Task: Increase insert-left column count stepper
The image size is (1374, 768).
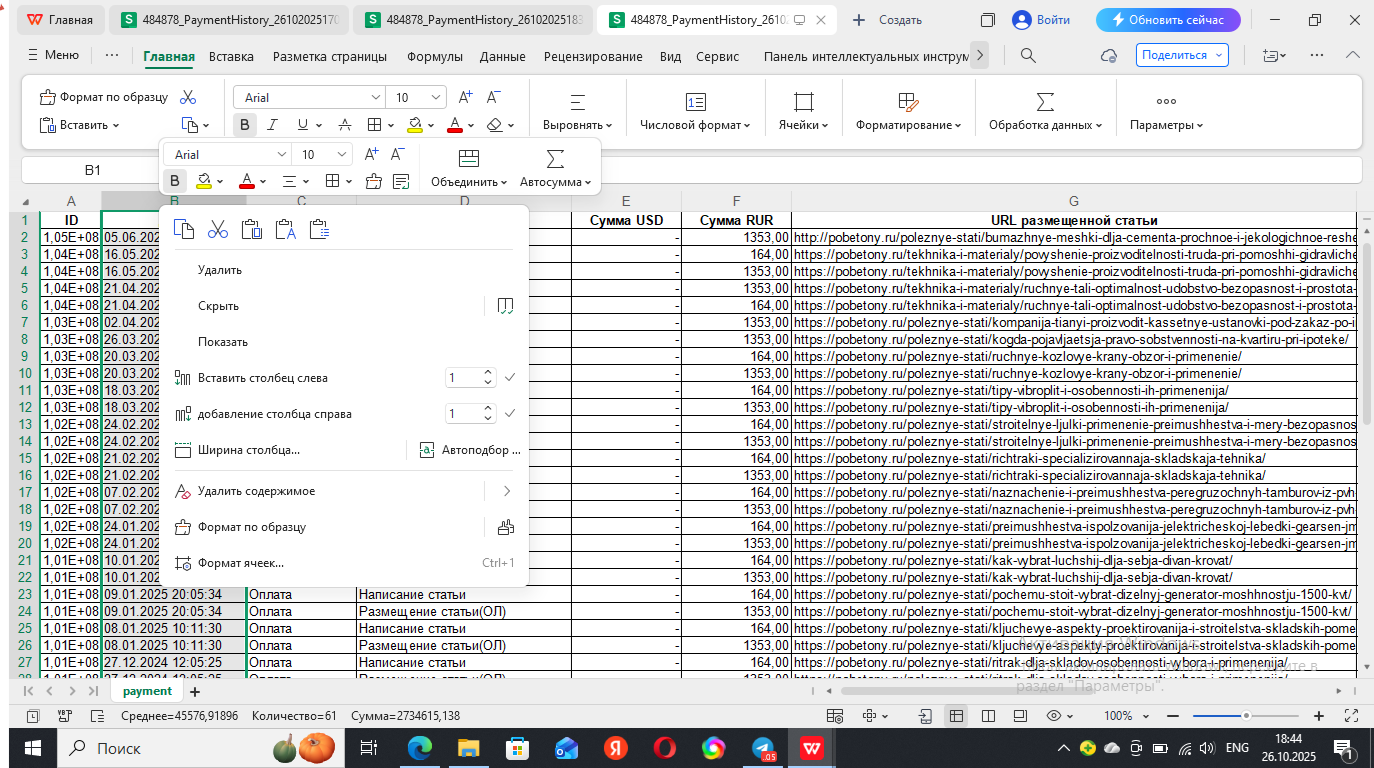Action: [488, 374]
